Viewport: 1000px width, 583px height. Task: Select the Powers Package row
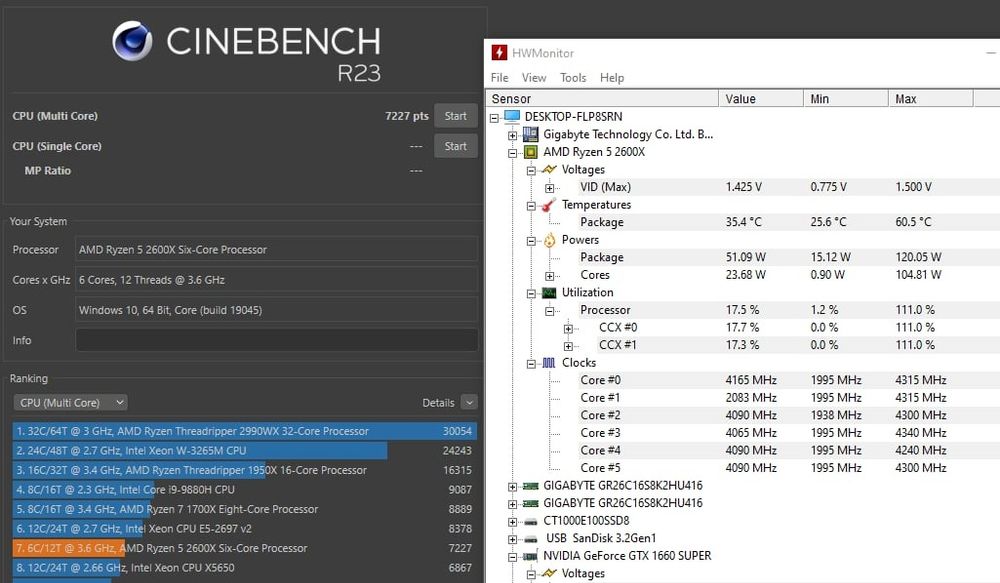(775, 257)
